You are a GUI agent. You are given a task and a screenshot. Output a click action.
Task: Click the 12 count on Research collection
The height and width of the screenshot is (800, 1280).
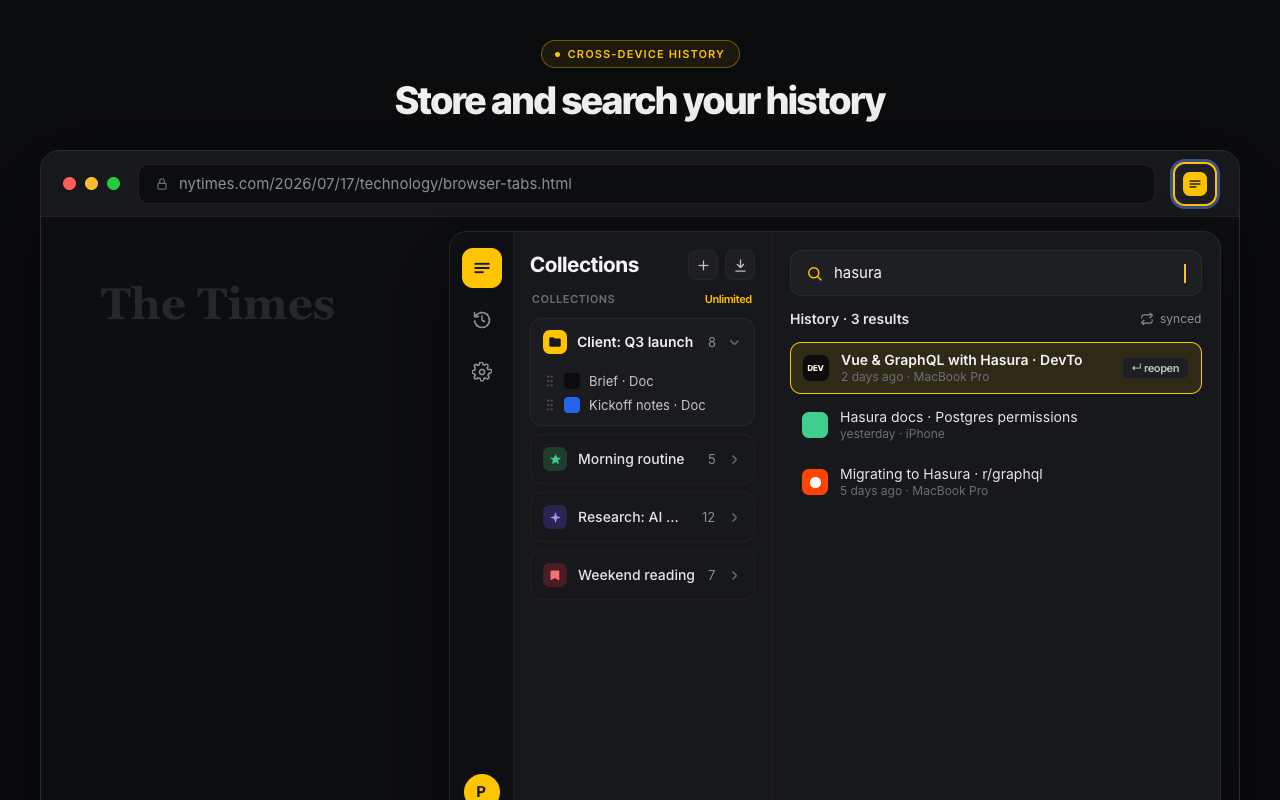(x=708, y=517)
